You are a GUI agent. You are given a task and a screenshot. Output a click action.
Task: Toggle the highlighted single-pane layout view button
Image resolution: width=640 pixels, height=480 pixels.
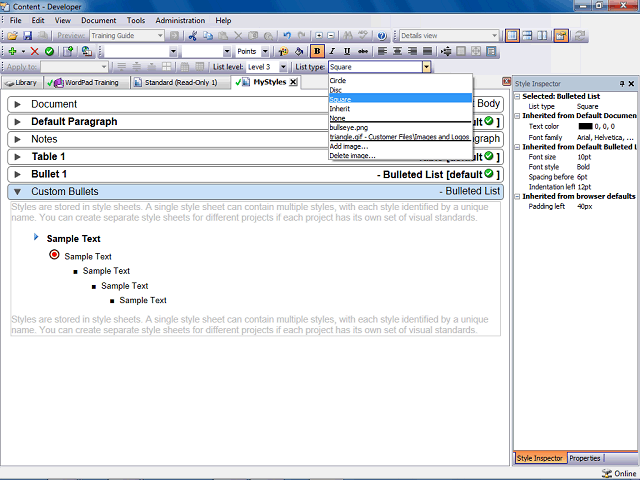tap(512, 36)
